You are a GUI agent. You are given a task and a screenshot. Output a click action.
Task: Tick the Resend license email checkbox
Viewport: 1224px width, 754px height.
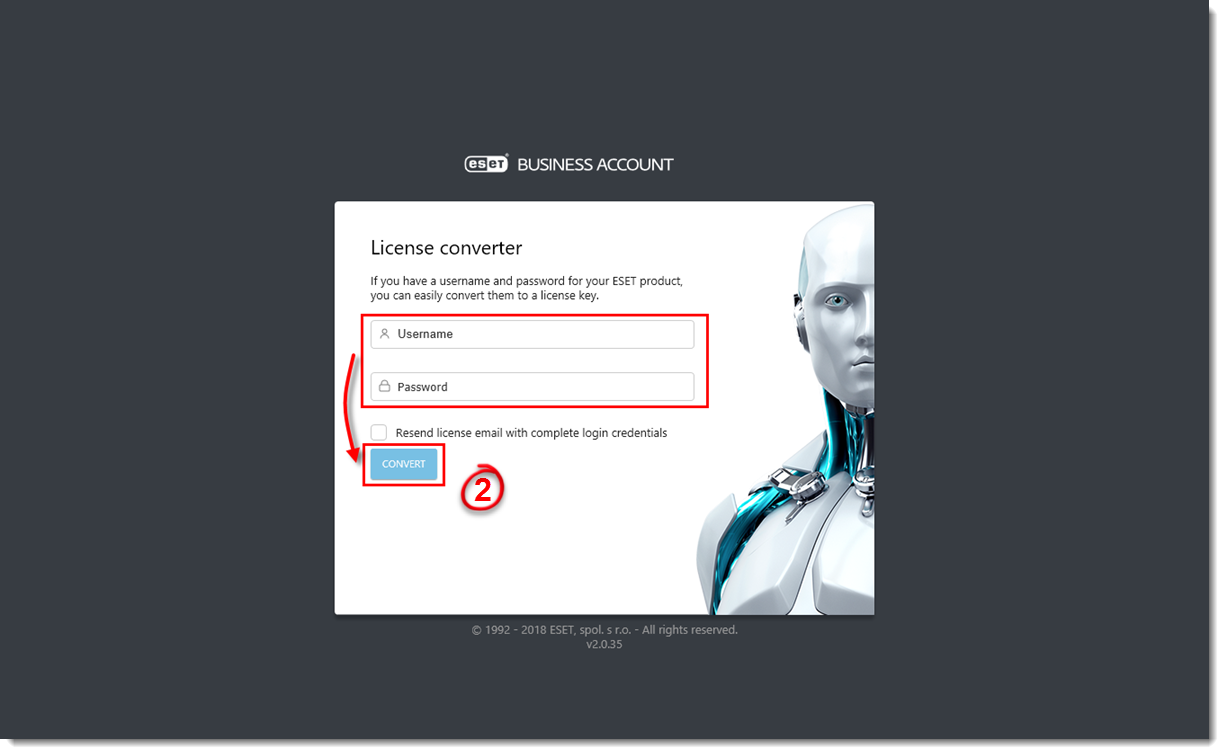point(379,432)
